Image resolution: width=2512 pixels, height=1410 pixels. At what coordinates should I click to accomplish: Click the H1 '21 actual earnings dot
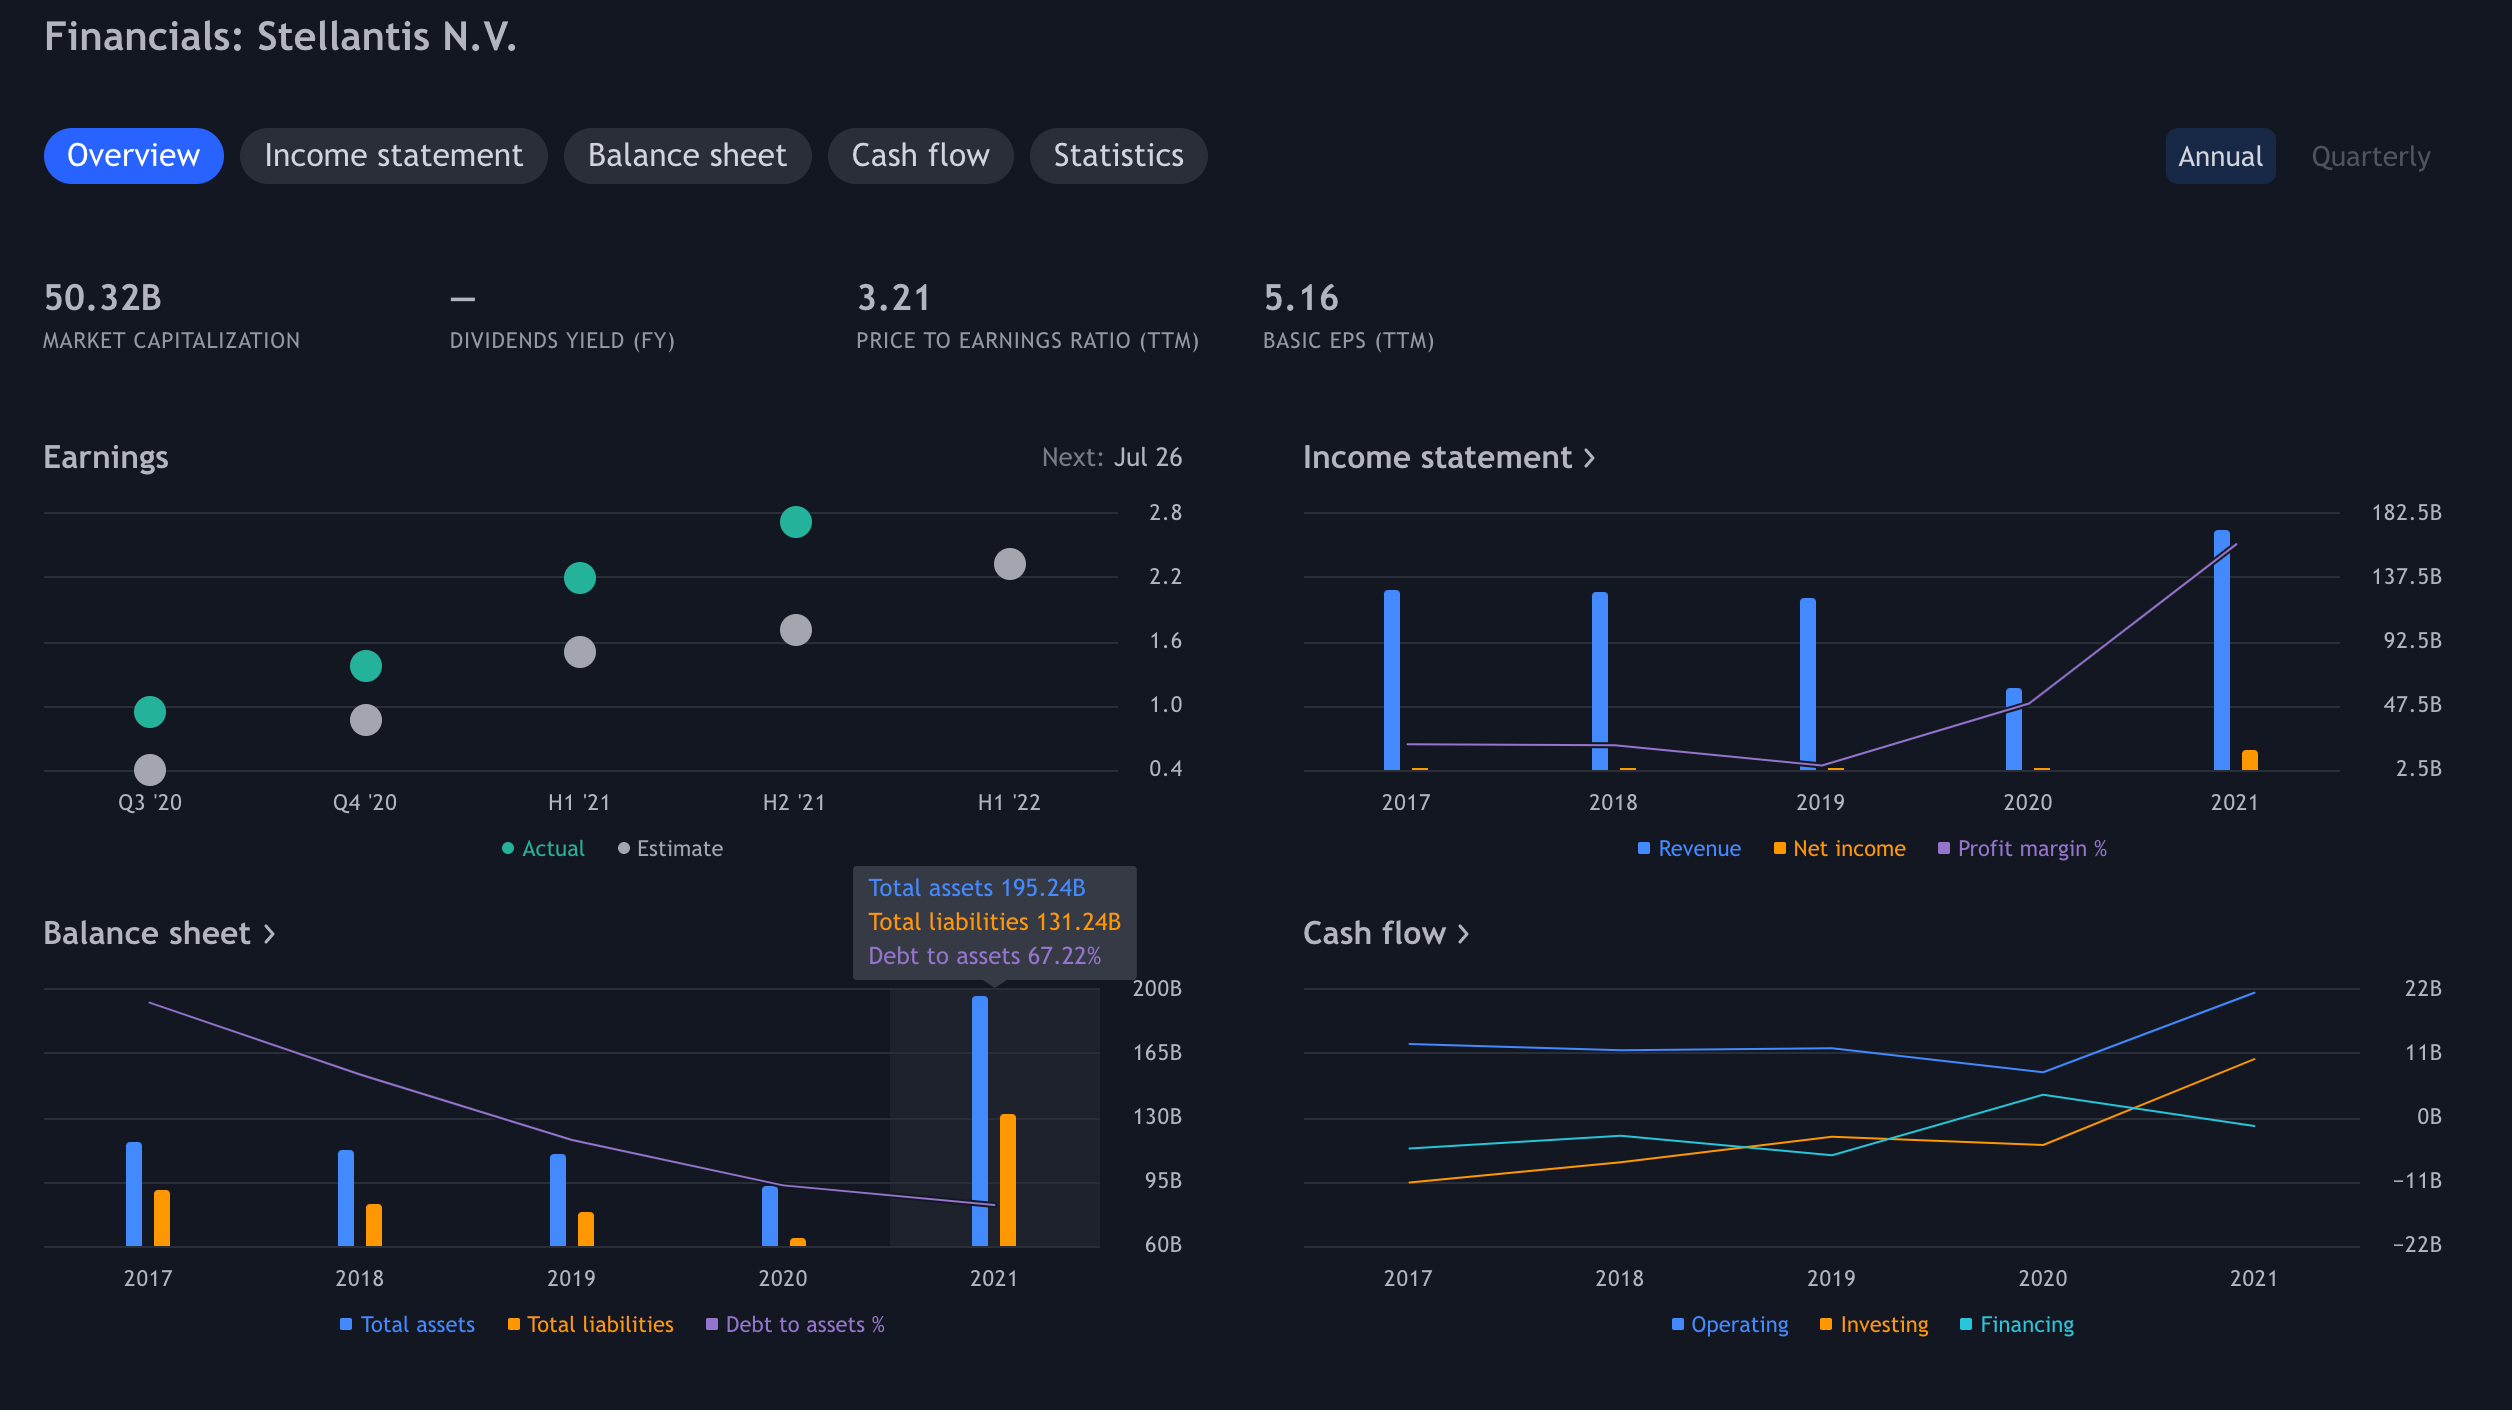tap(580, 578)
